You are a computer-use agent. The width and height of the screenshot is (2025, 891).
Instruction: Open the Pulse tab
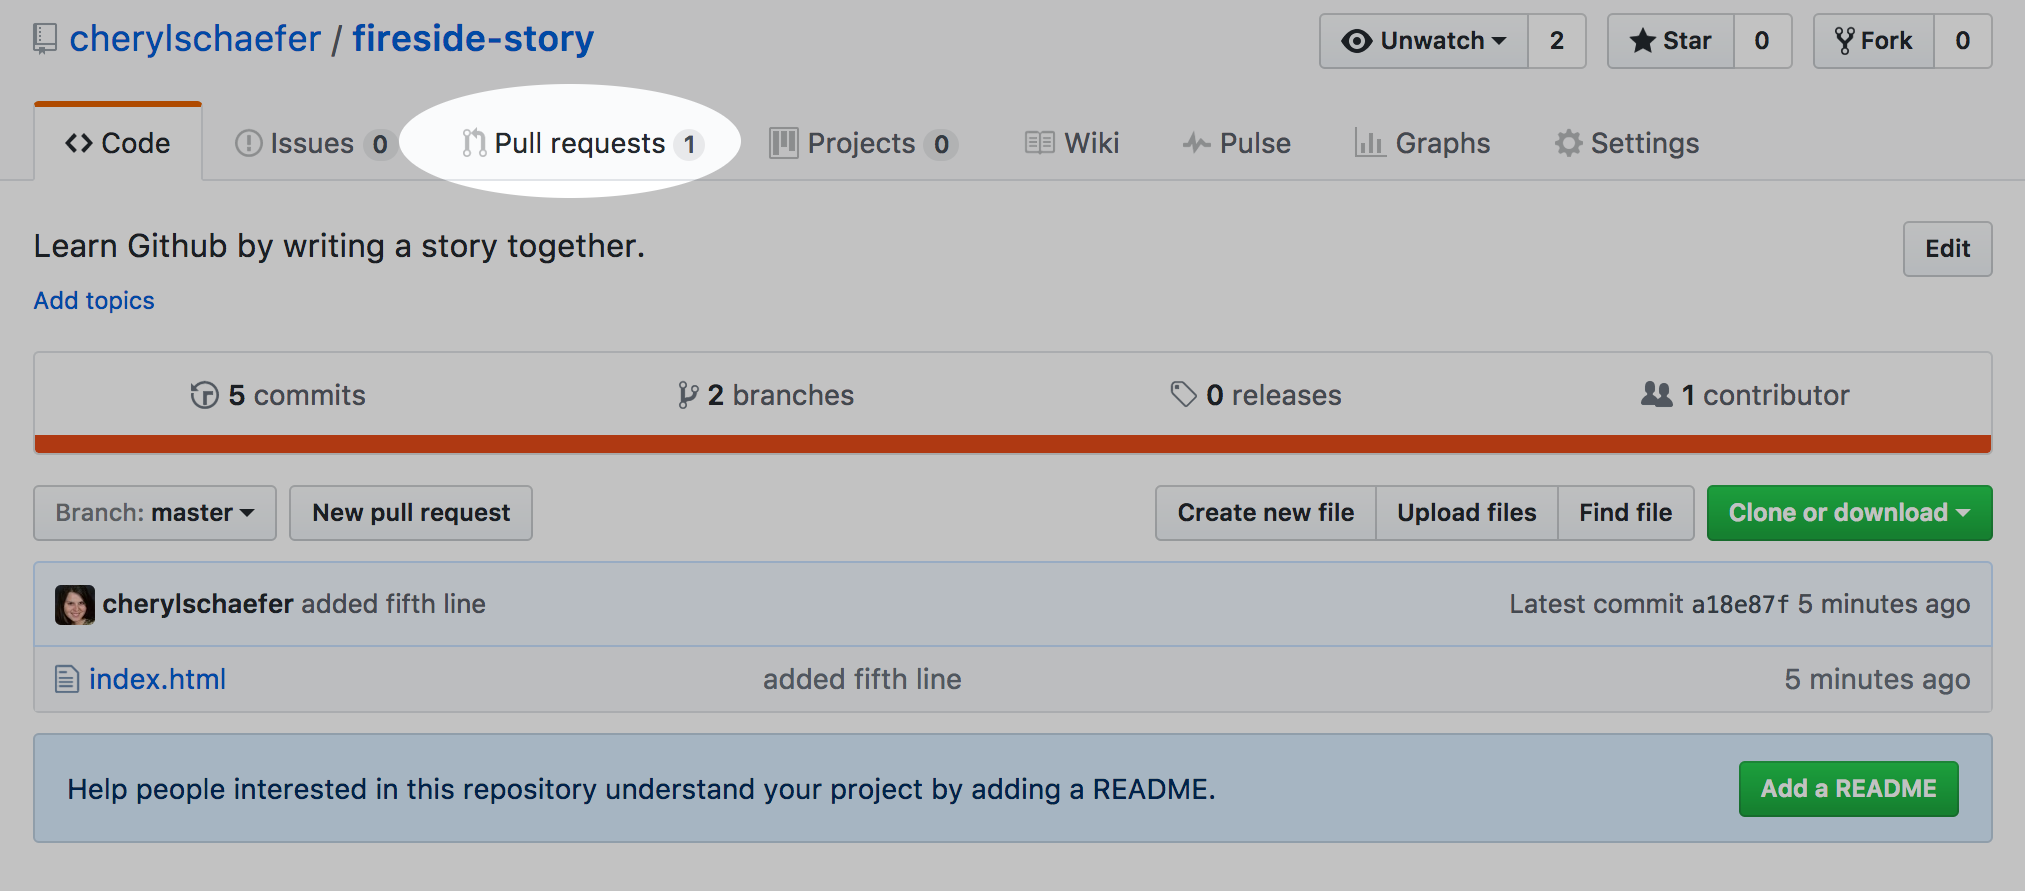coord(1236,144)
